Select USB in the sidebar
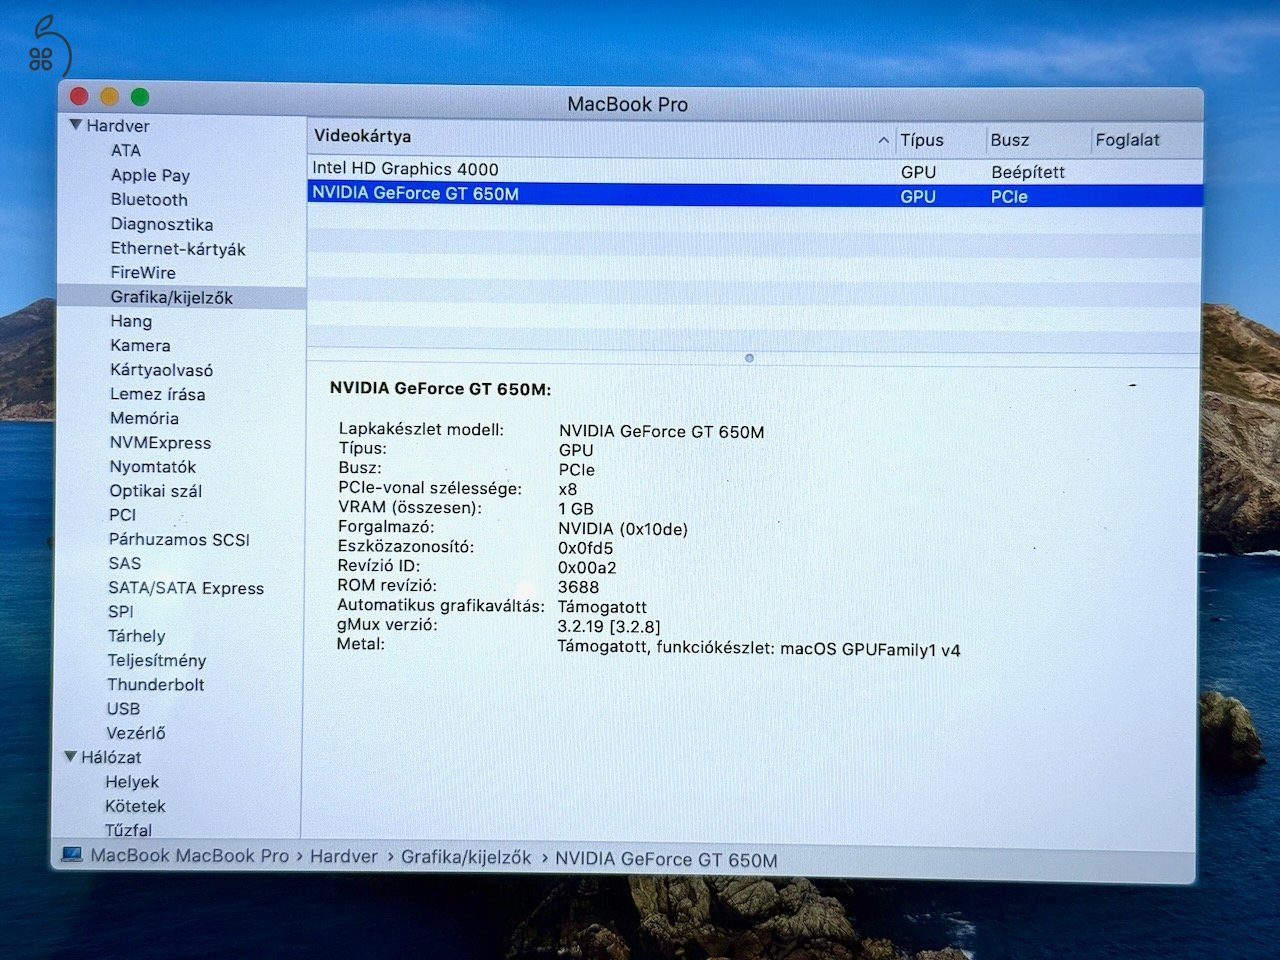 coord(123,709)
